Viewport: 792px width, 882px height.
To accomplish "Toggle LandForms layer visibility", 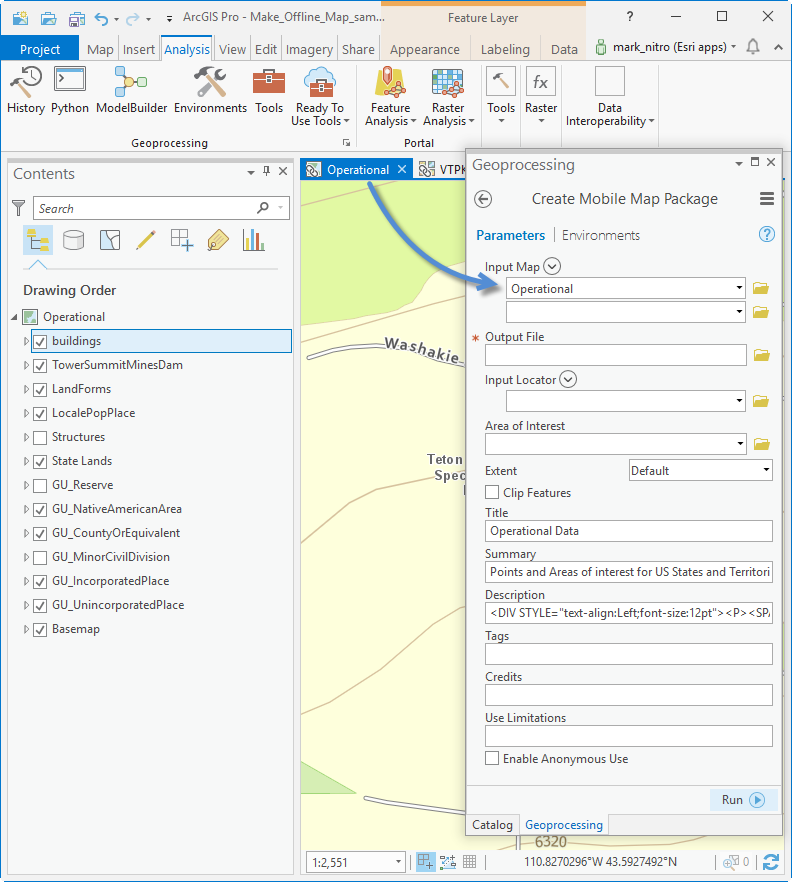I will [x=40, y=389].
